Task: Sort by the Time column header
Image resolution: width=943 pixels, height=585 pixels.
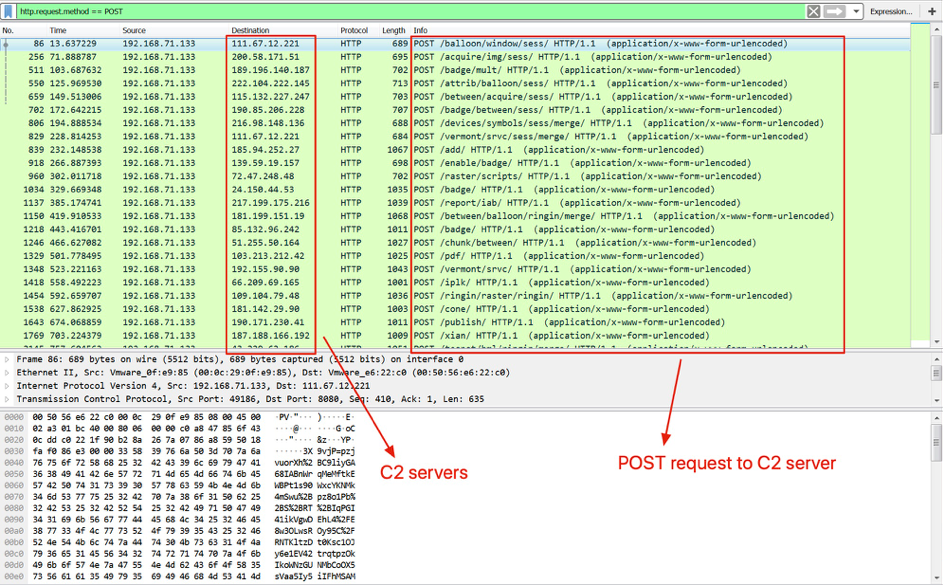Action: coord(58,30)
